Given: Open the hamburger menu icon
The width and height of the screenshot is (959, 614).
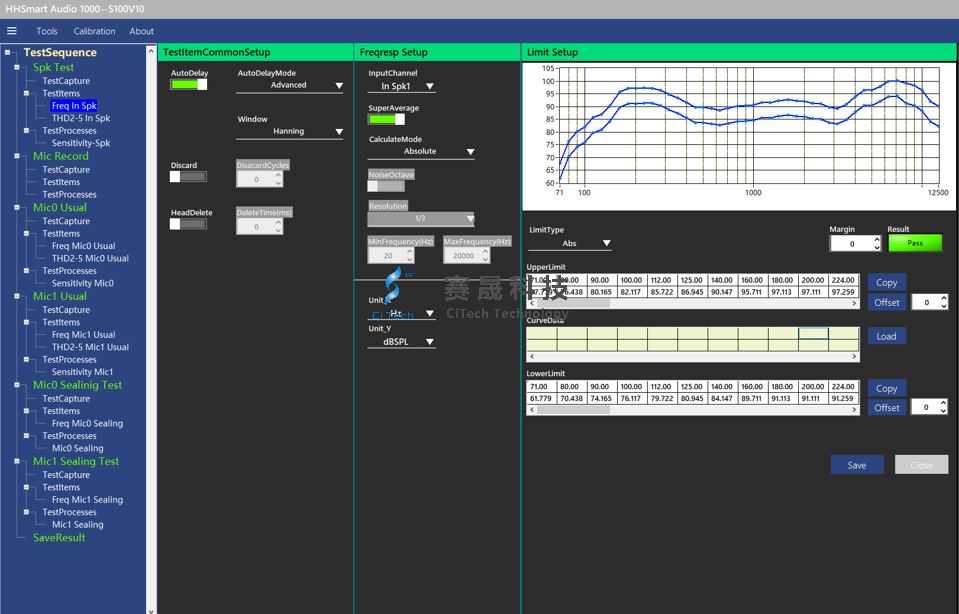Looking at the screenshot, I should click(x=12, y=31).
